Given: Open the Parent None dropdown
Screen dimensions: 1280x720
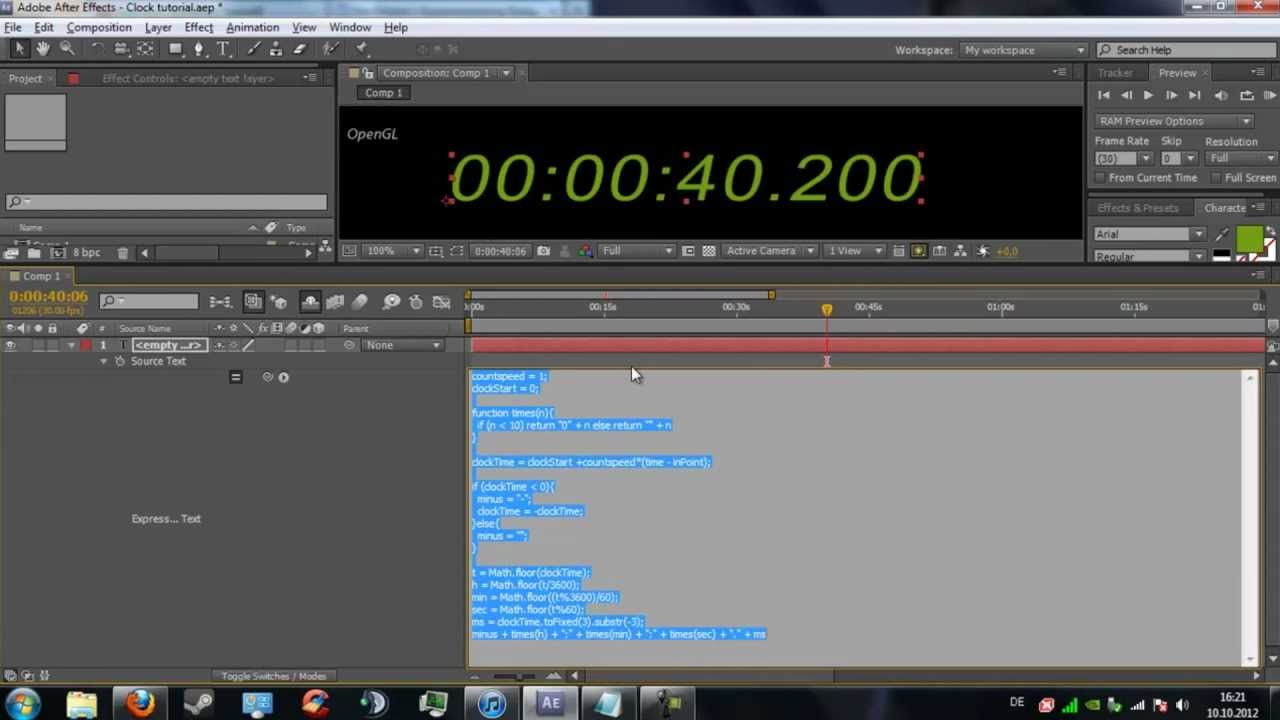Looking at the screenshot, I should [404, 345].
